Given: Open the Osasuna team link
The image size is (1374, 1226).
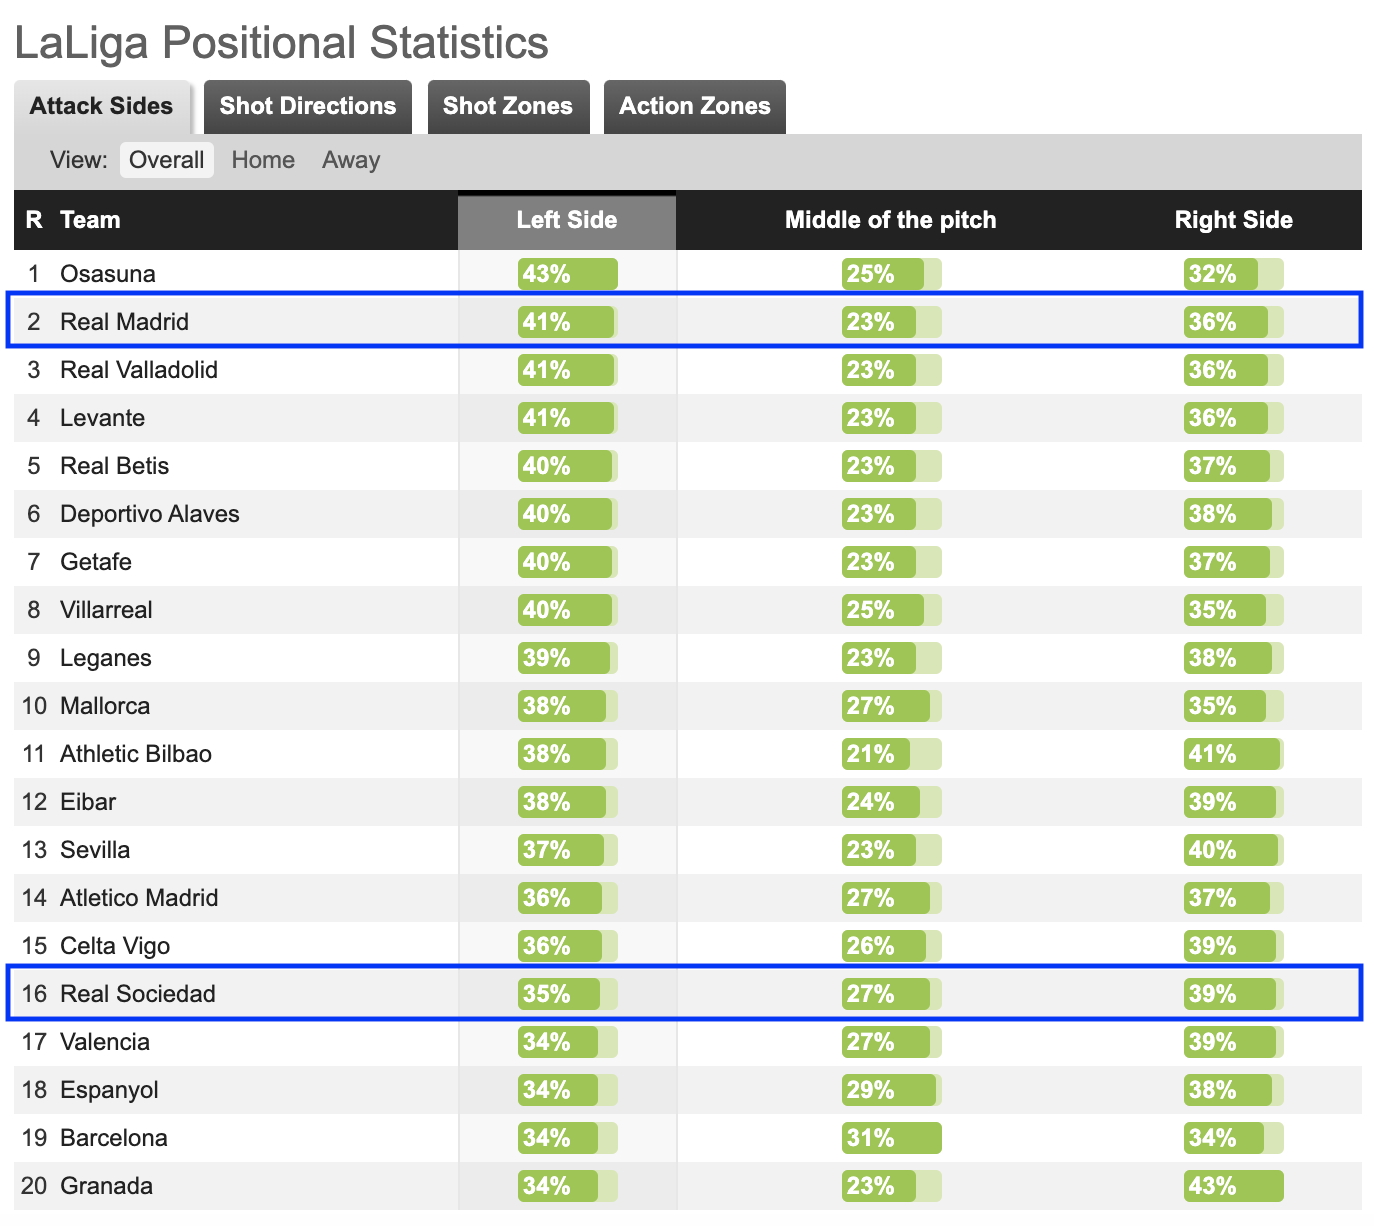Looking at the screenshot, I should coord(107,274).
